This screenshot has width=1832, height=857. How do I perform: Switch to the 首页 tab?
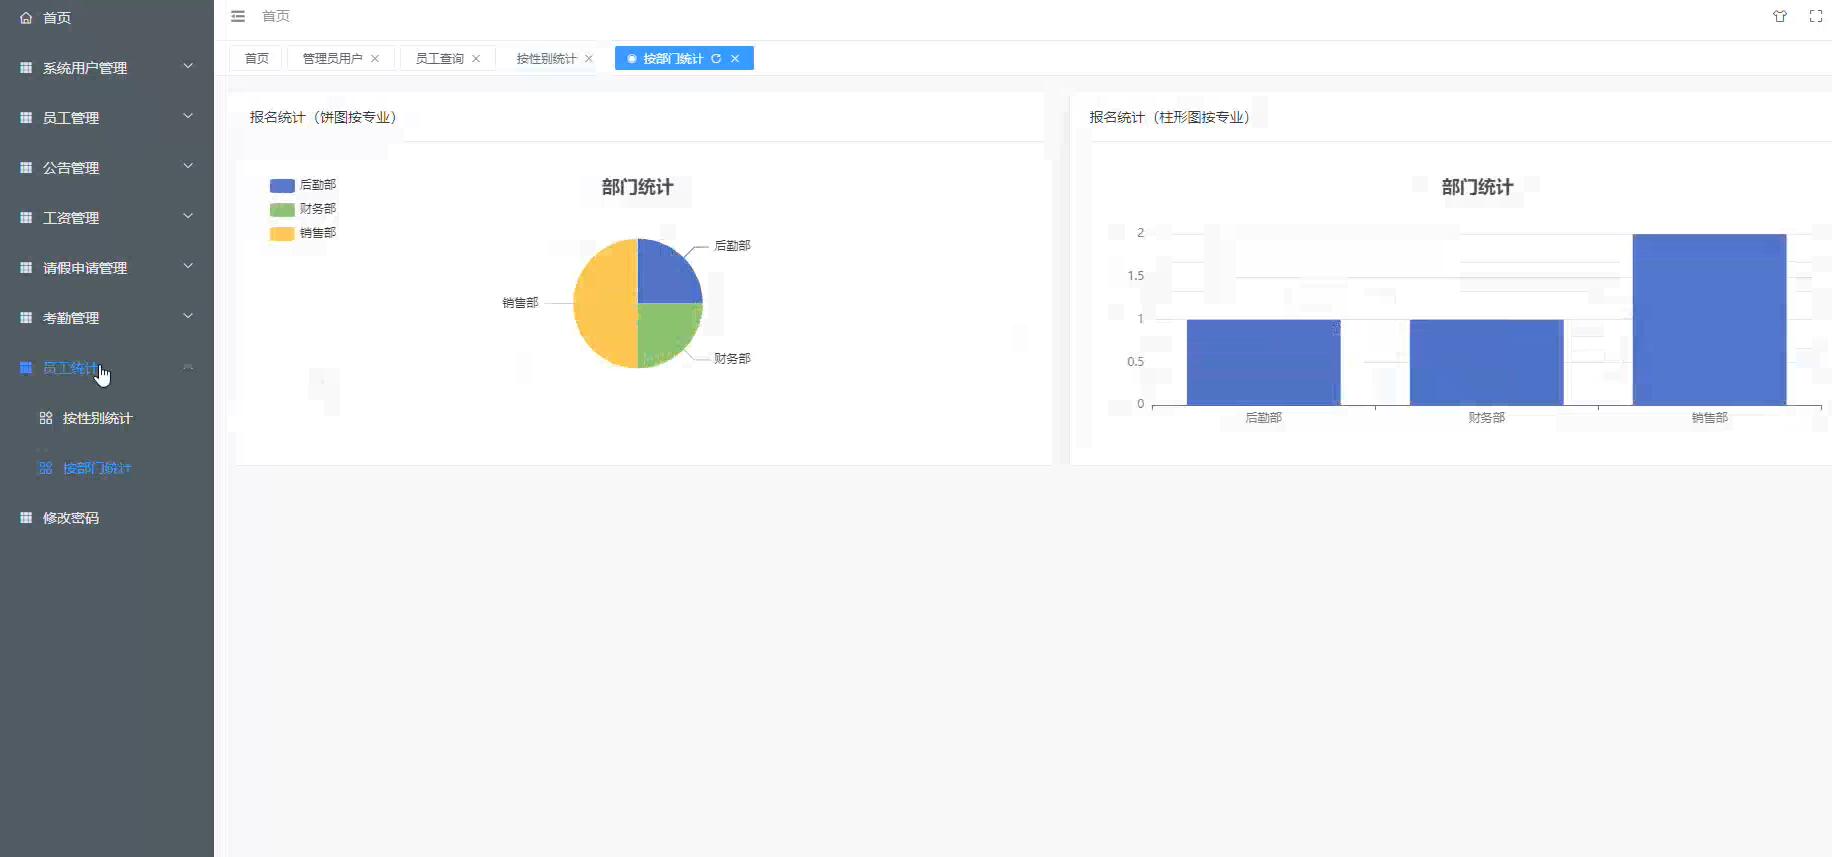click(x=256, y=59)
